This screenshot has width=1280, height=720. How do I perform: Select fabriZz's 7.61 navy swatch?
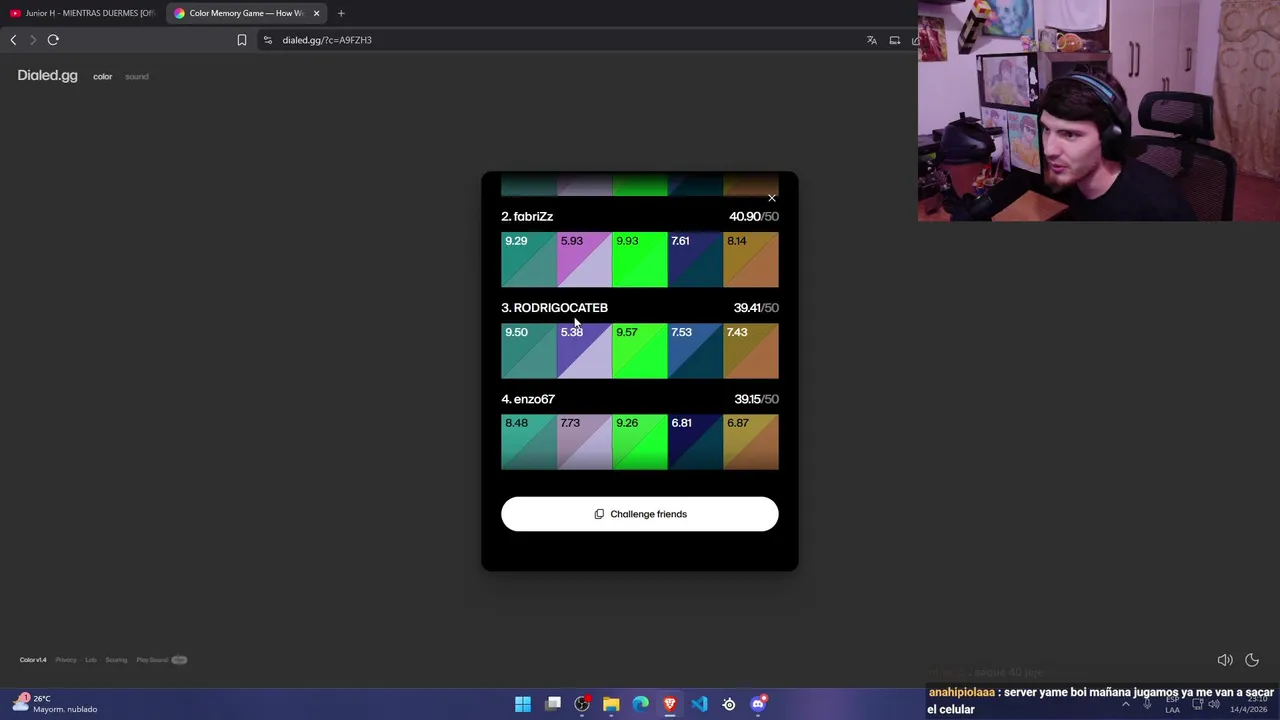[695, 260]
